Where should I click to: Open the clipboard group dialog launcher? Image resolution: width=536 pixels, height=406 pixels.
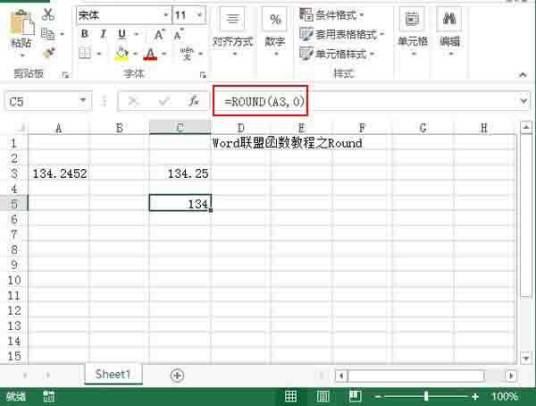tap(65, 75)
